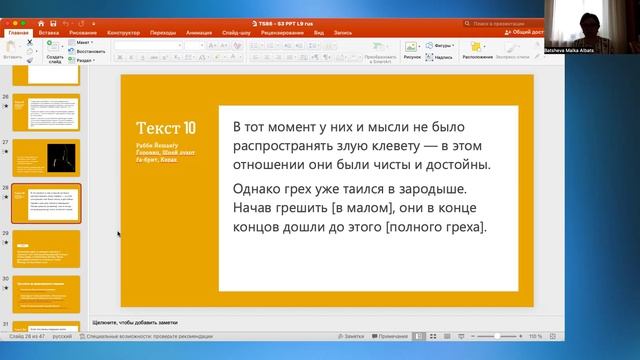Start slideshow from status bar icon
640x360 pixels.
tap(461, 336)
